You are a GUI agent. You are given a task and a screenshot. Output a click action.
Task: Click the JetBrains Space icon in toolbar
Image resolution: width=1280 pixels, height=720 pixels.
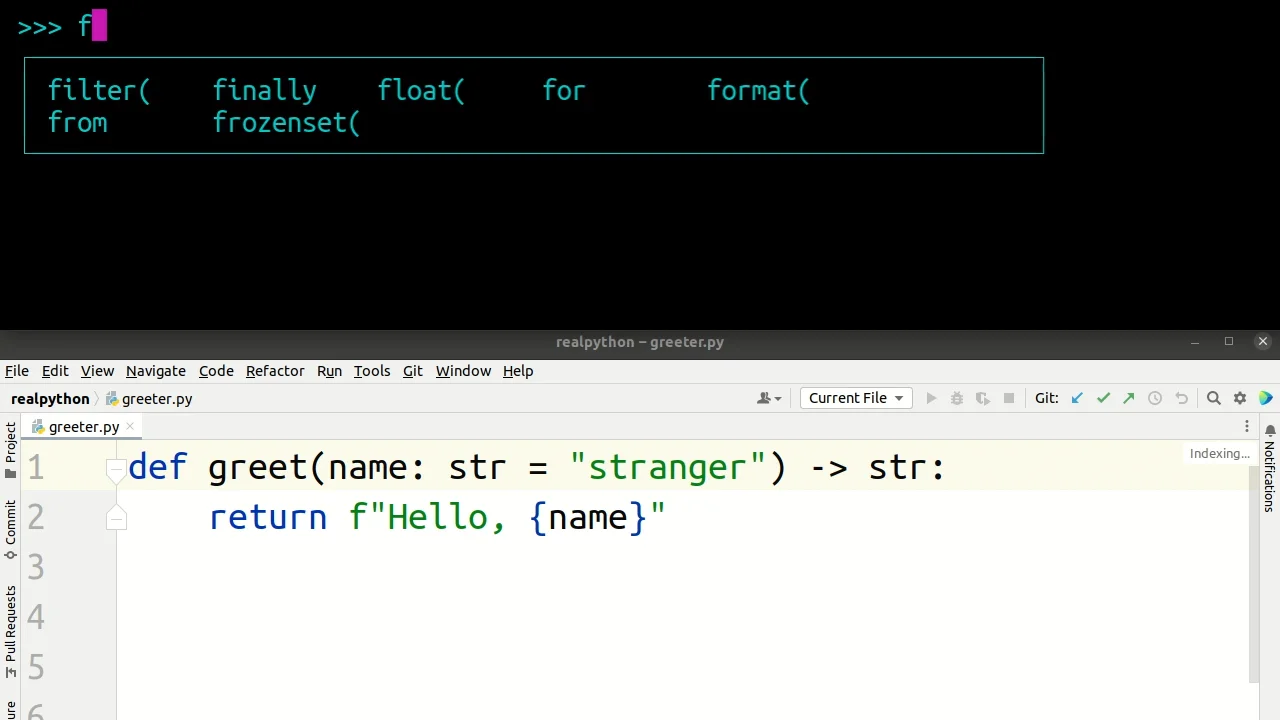click(x=1266, y=398)
